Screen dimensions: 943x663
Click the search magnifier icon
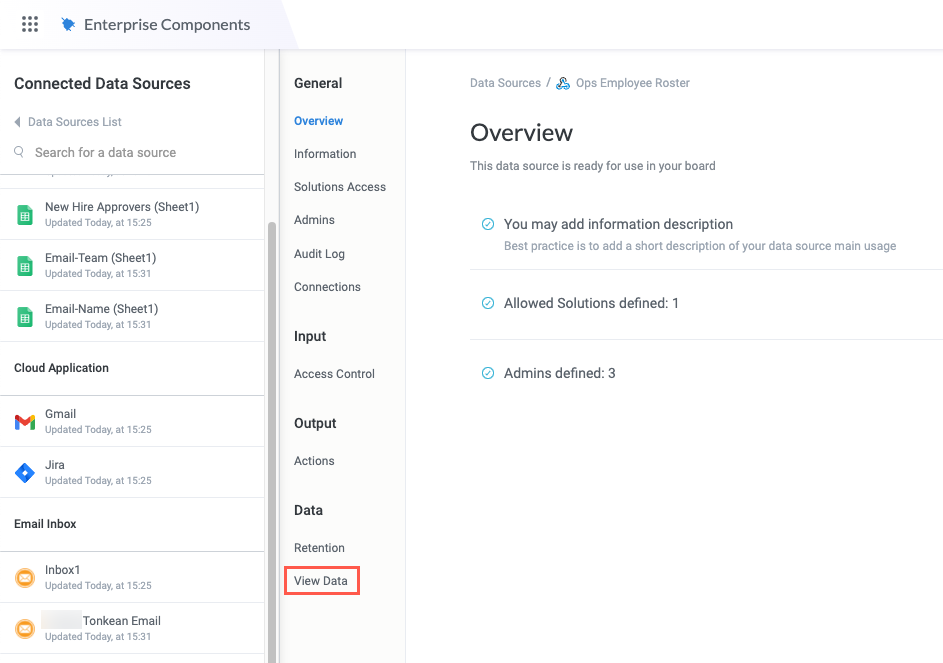pyautogui.click(x=19, y=151)
